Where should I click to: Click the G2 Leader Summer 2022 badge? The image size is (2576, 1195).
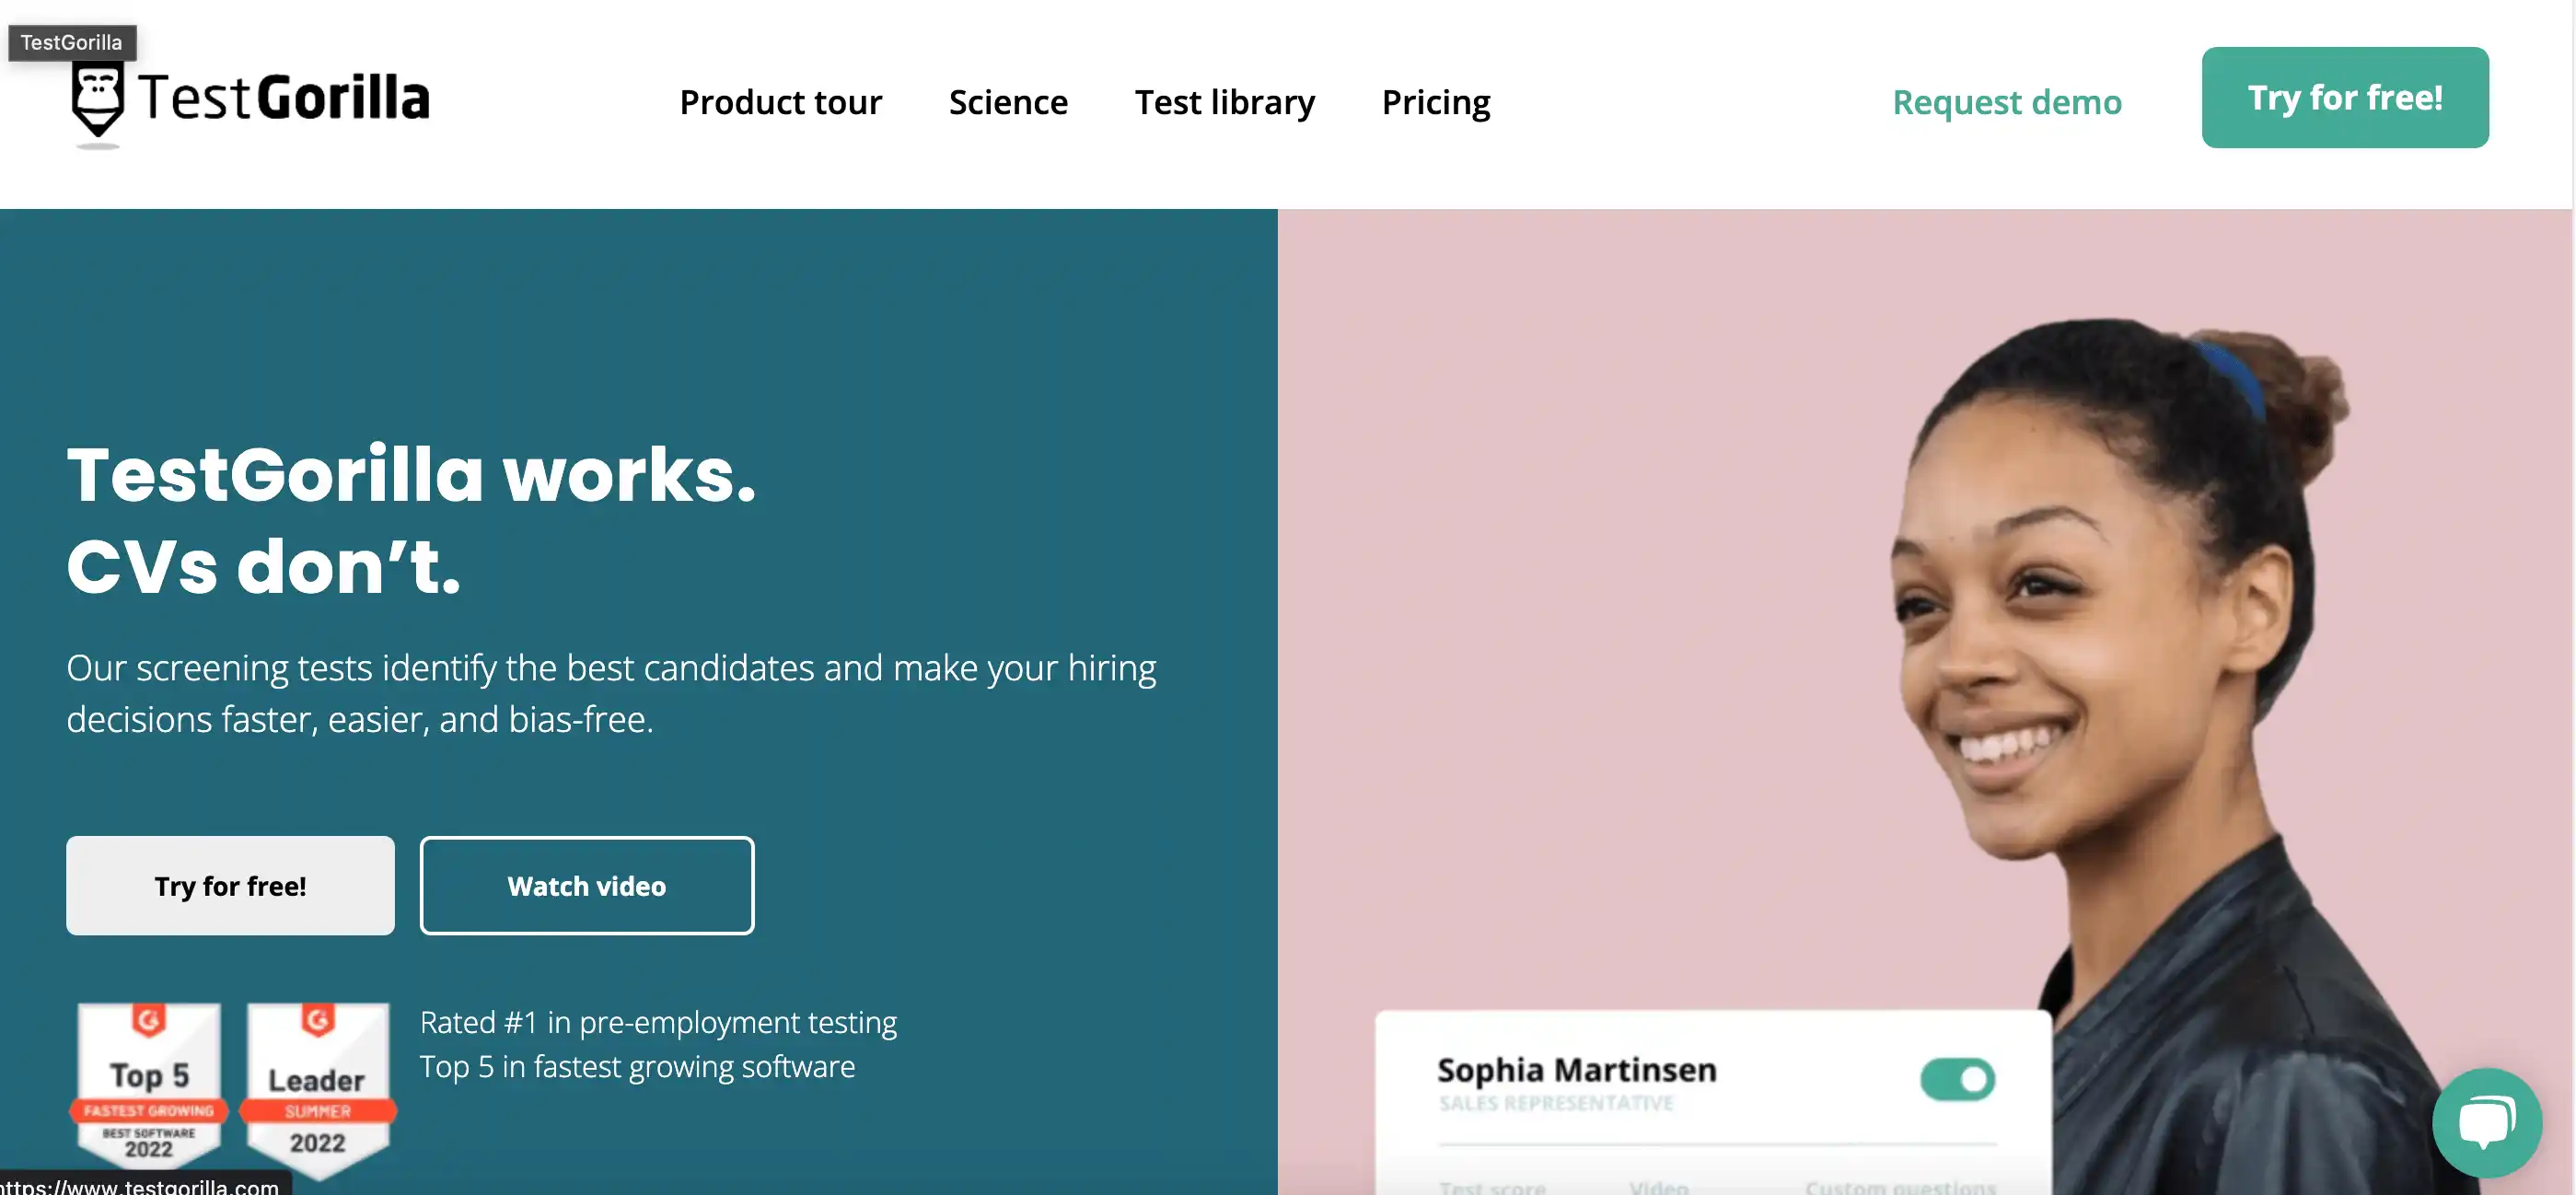318,1085
